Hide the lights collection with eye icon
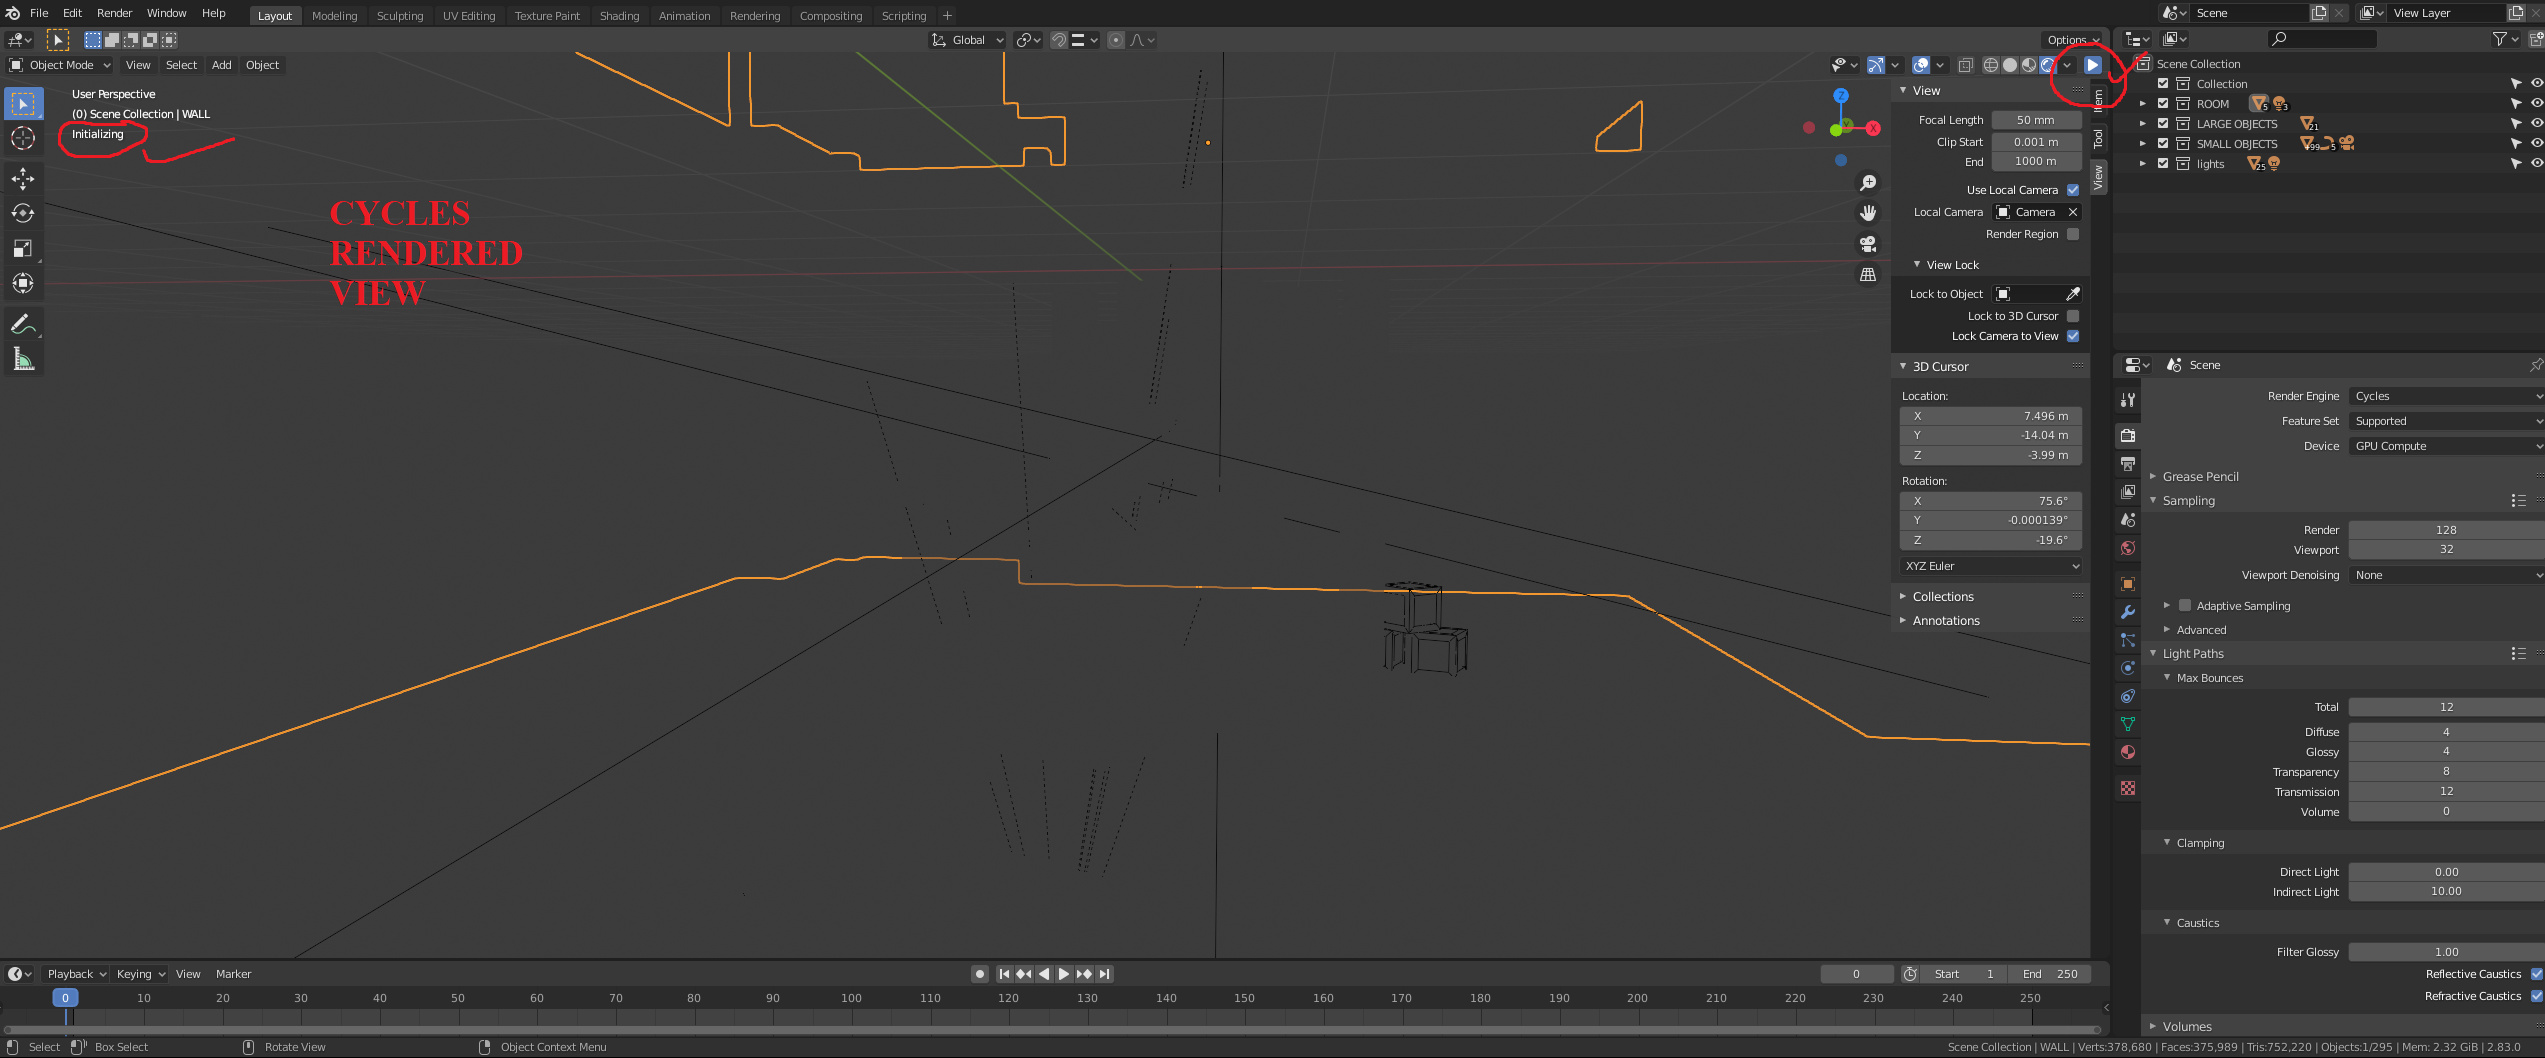The image size is (2545, 1058). pyautogui.click(x=2536, y=163)
